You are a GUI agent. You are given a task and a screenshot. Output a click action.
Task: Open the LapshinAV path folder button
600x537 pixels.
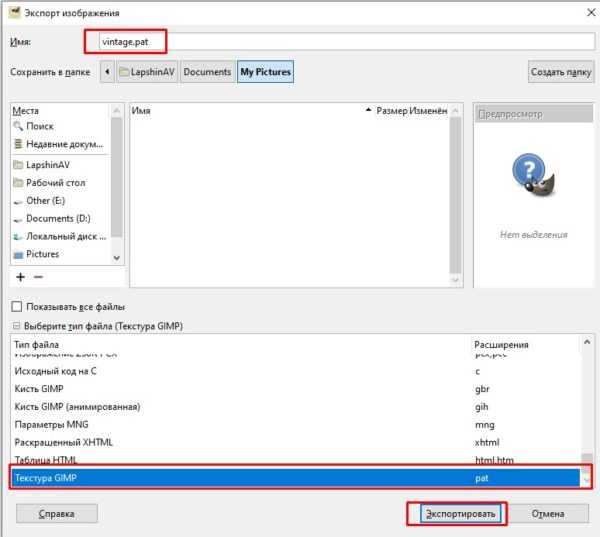click(x=147, y=72)
